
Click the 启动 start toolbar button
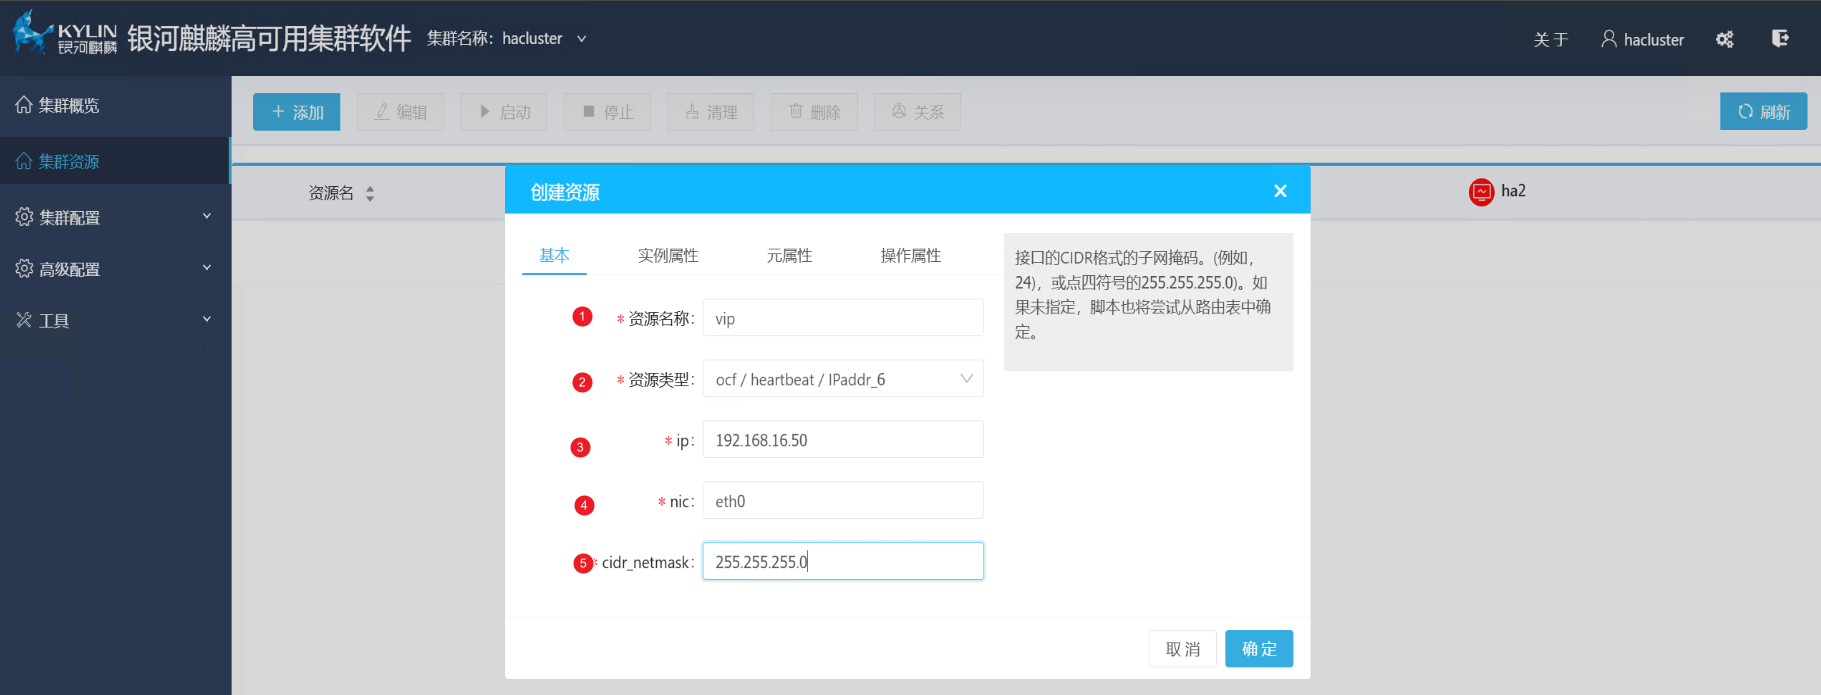pos(504,112)
